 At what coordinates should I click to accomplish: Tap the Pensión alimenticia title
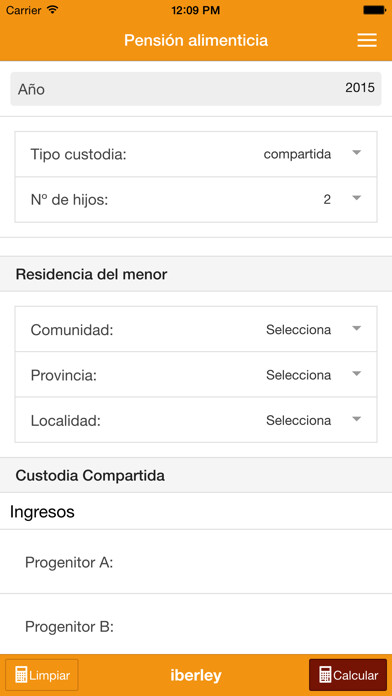click(196, 40)
